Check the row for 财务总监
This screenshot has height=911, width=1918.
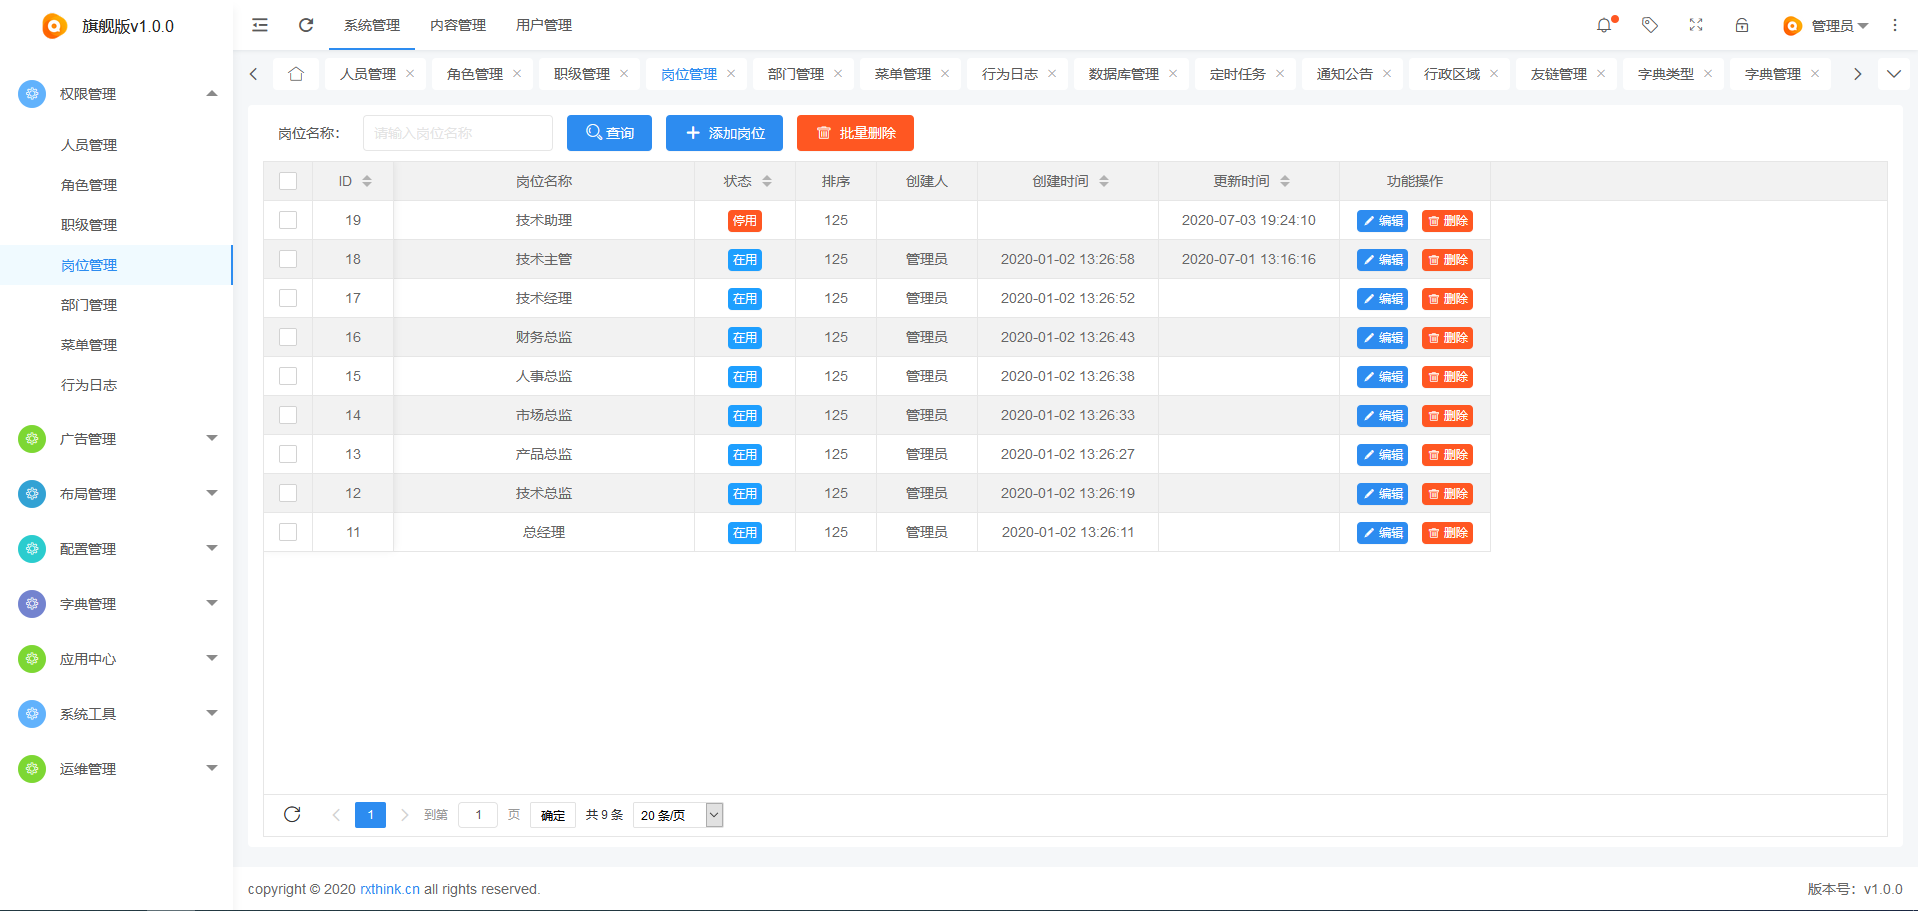[288, 337]
